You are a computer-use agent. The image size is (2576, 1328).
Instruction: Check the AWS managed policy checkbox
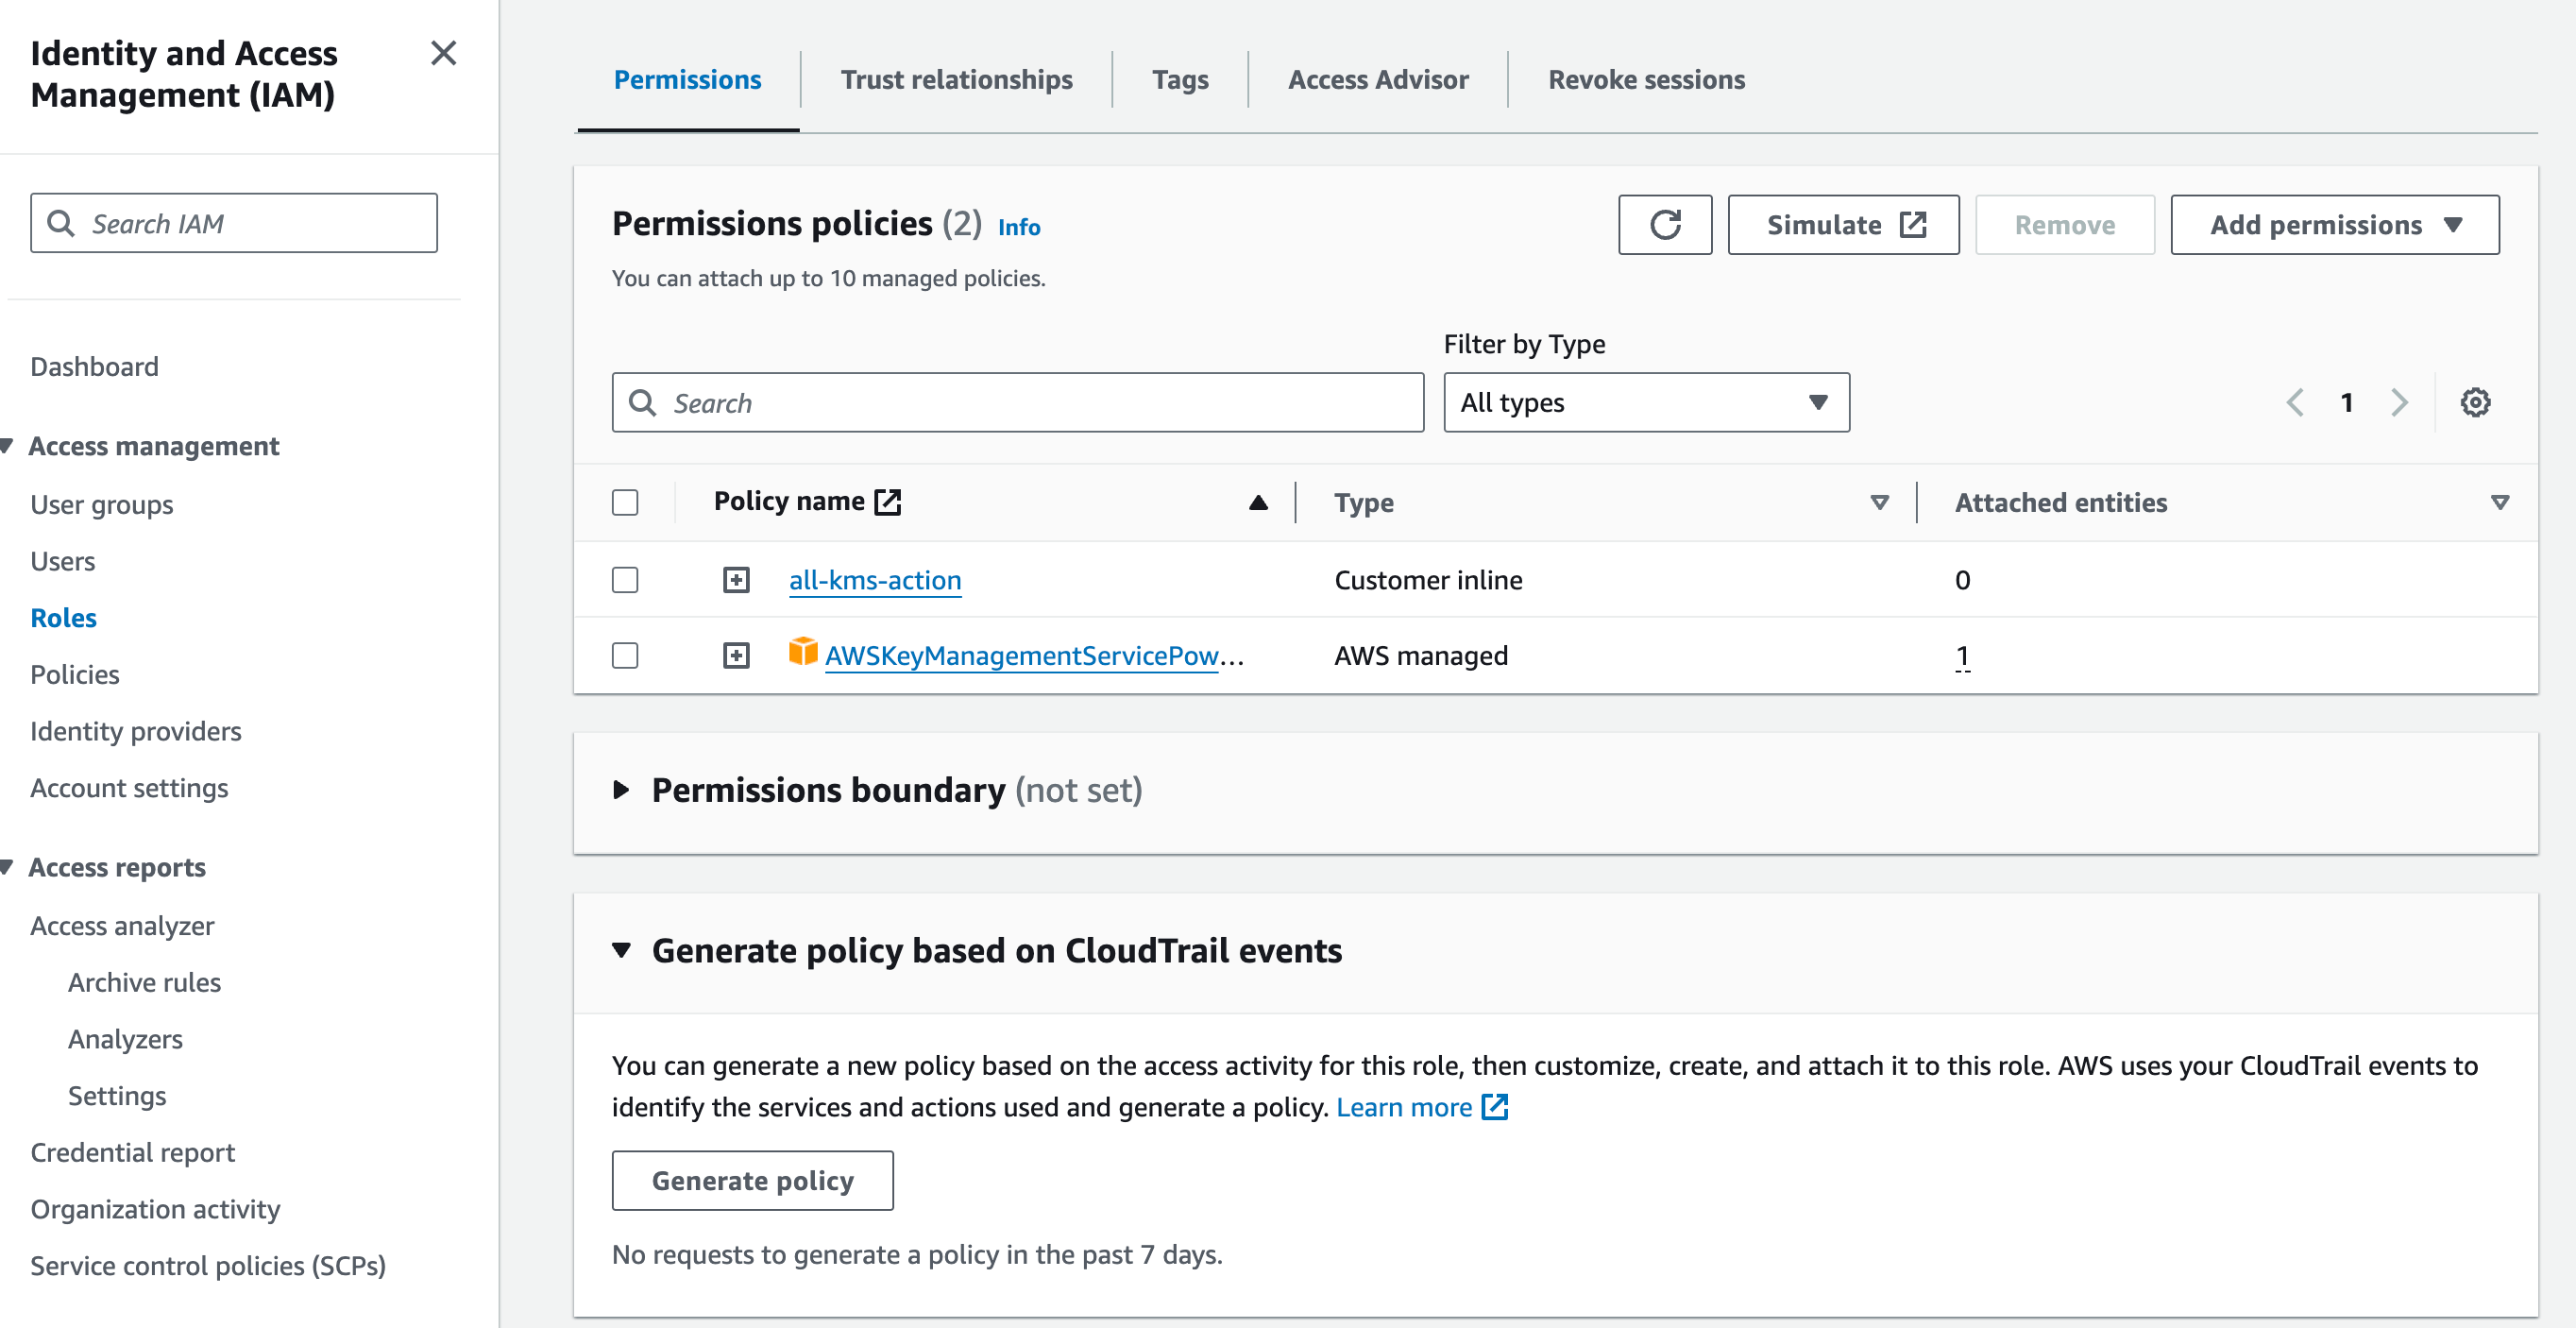(x=625, y=655)
